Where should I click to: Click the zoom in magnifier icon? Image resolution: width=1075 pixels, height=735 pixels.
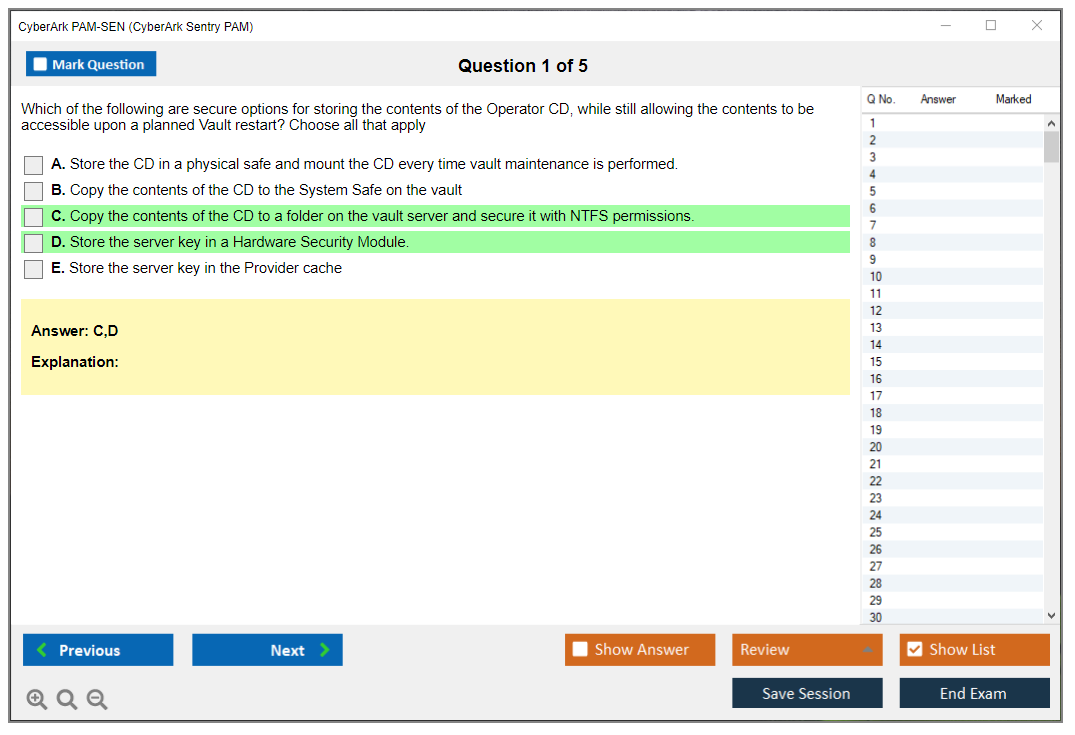[x=36, y=700]
